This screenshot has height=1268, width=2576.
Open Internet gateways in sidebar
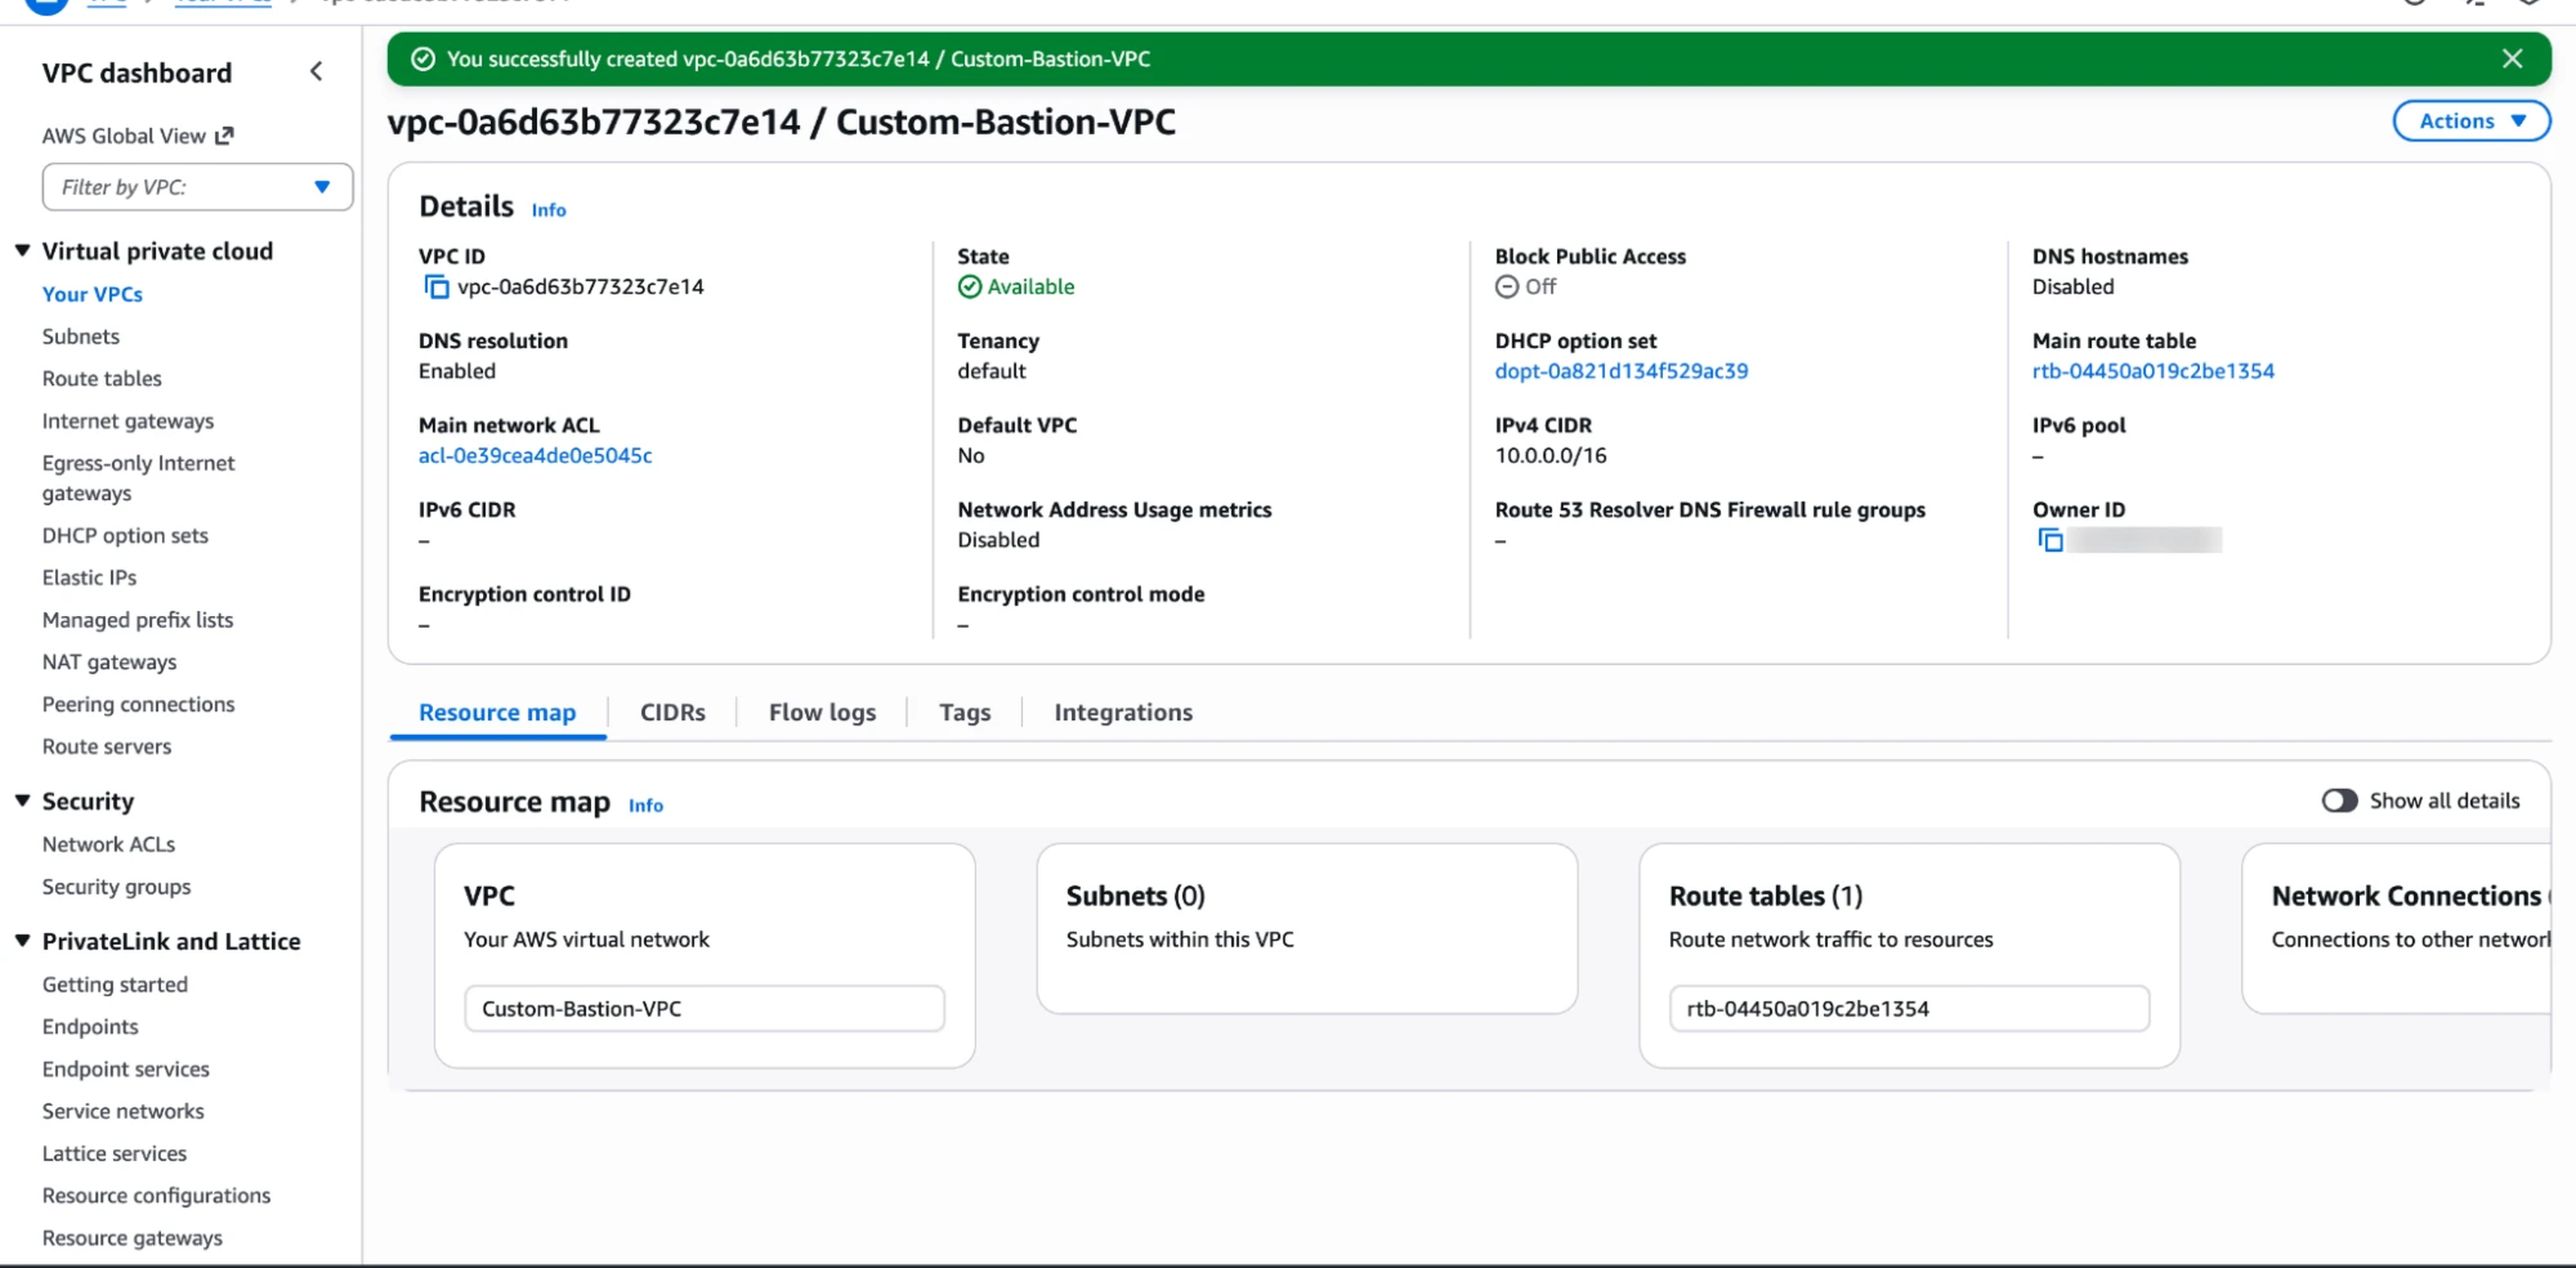click(x=128, y=421)
